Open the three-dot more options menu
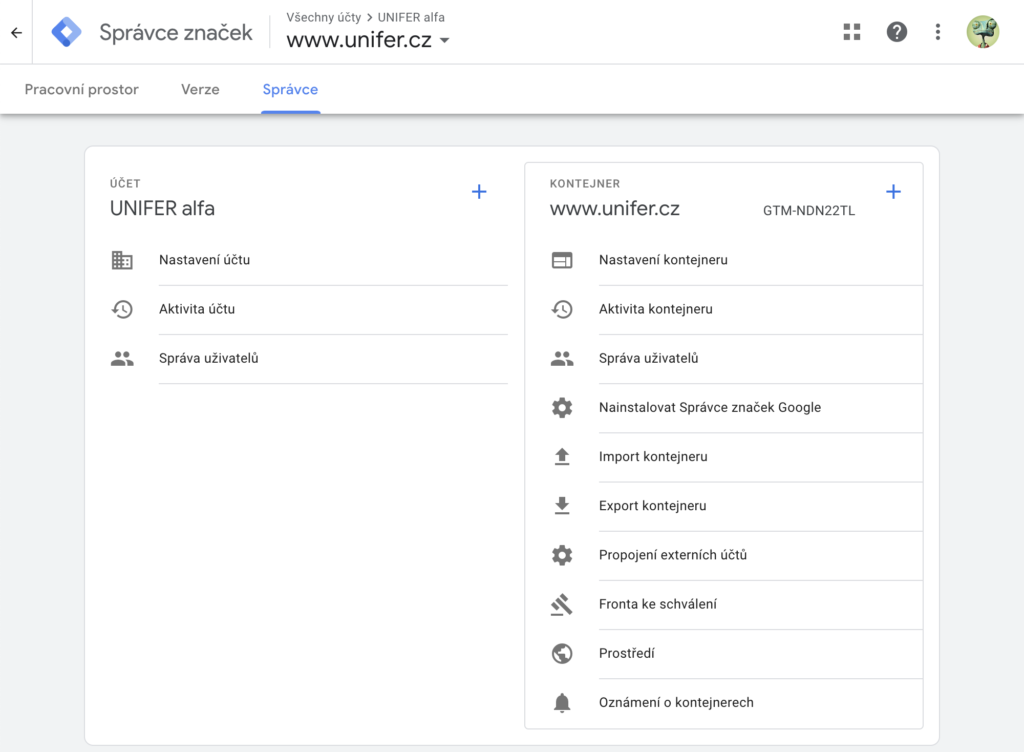Image resolution: width=1024 pixels, height=752 pixels. point(937,32)
